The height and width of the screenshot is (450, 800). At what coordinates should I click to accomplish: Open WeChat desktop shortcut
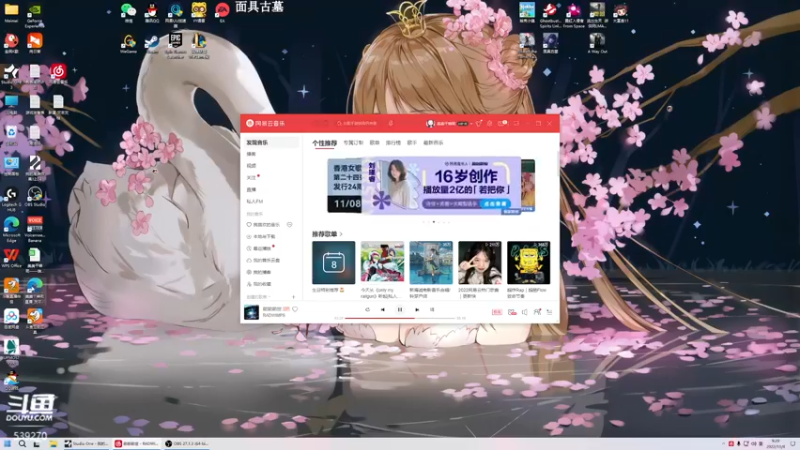pyautogui.click(x=129, y=13)
